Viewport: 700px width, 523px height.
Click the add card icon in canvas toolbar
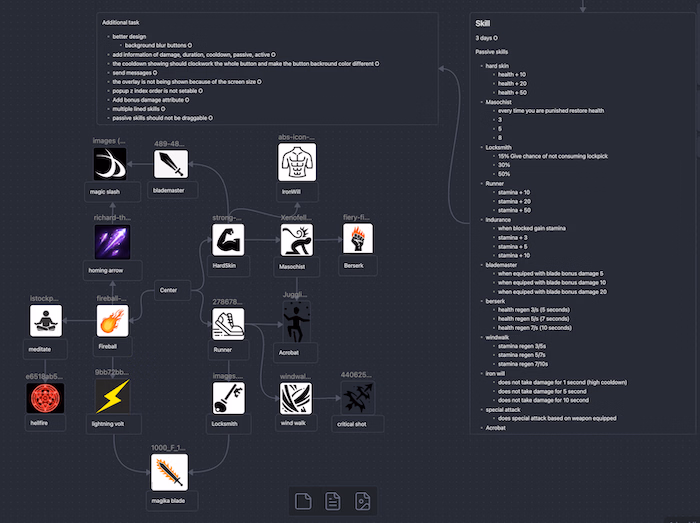[303, 501]
